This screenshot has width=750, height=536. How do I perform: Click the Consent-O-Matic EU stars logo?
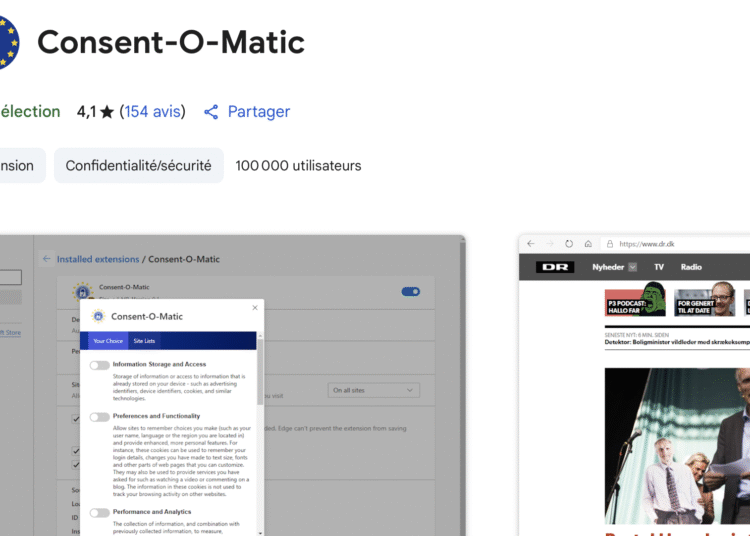point(9,42)
